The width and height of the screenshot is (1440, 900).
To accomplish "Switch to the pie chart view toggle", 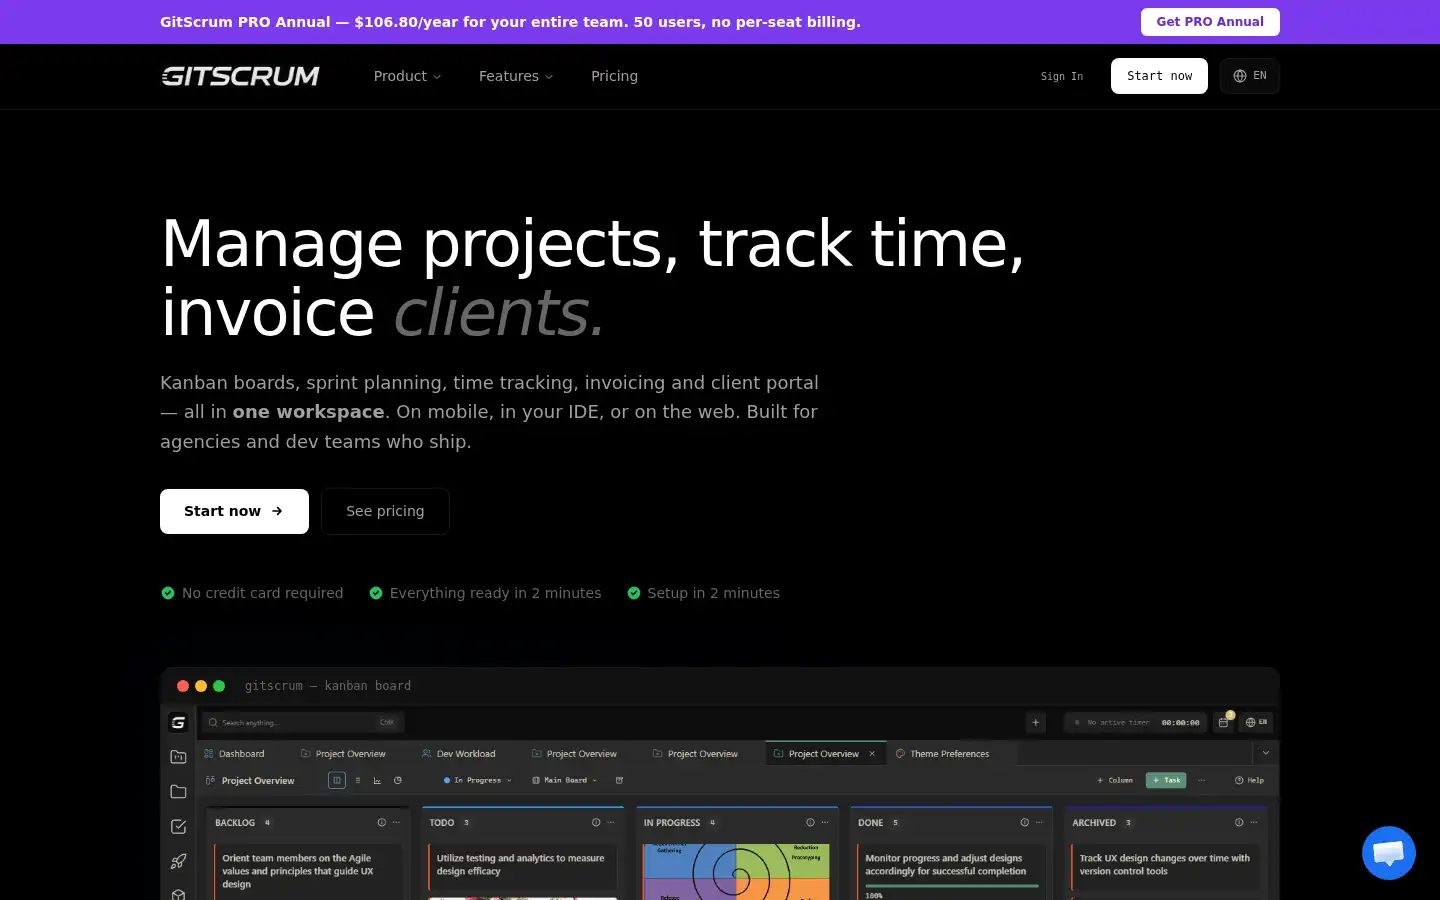I will [x=398, y=780].
